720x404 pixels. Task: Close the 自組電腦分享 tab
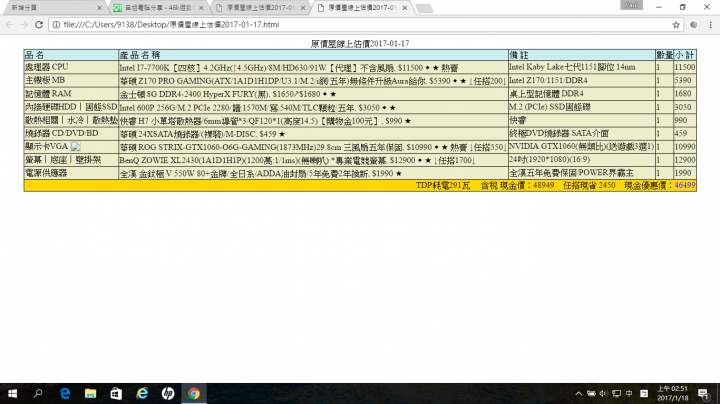pyautogui.click(x=201, y=8)
